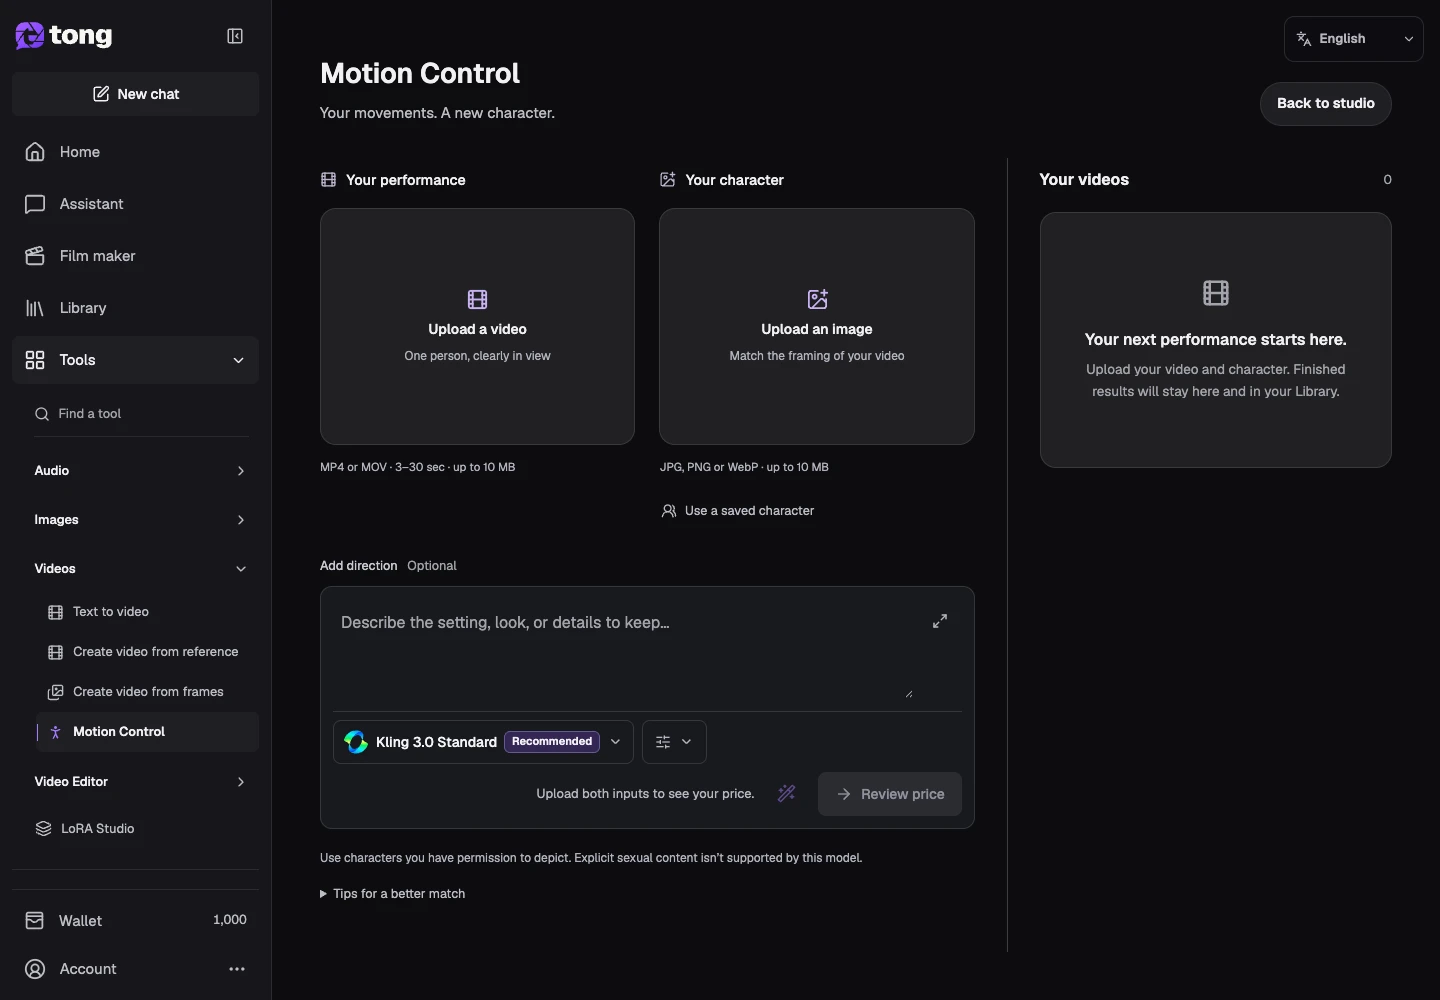Select Motion Control tool

147,732
